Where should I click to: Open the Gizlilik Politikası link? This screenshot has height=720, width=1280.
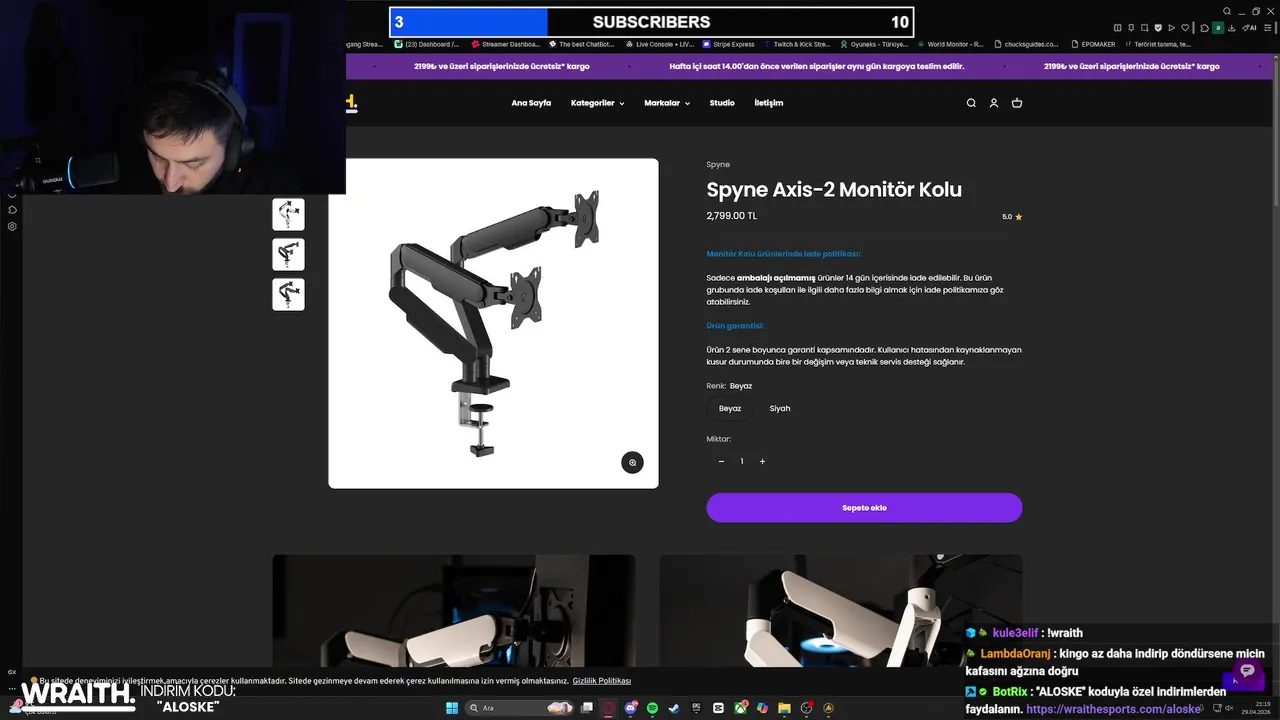coord(602,681)
